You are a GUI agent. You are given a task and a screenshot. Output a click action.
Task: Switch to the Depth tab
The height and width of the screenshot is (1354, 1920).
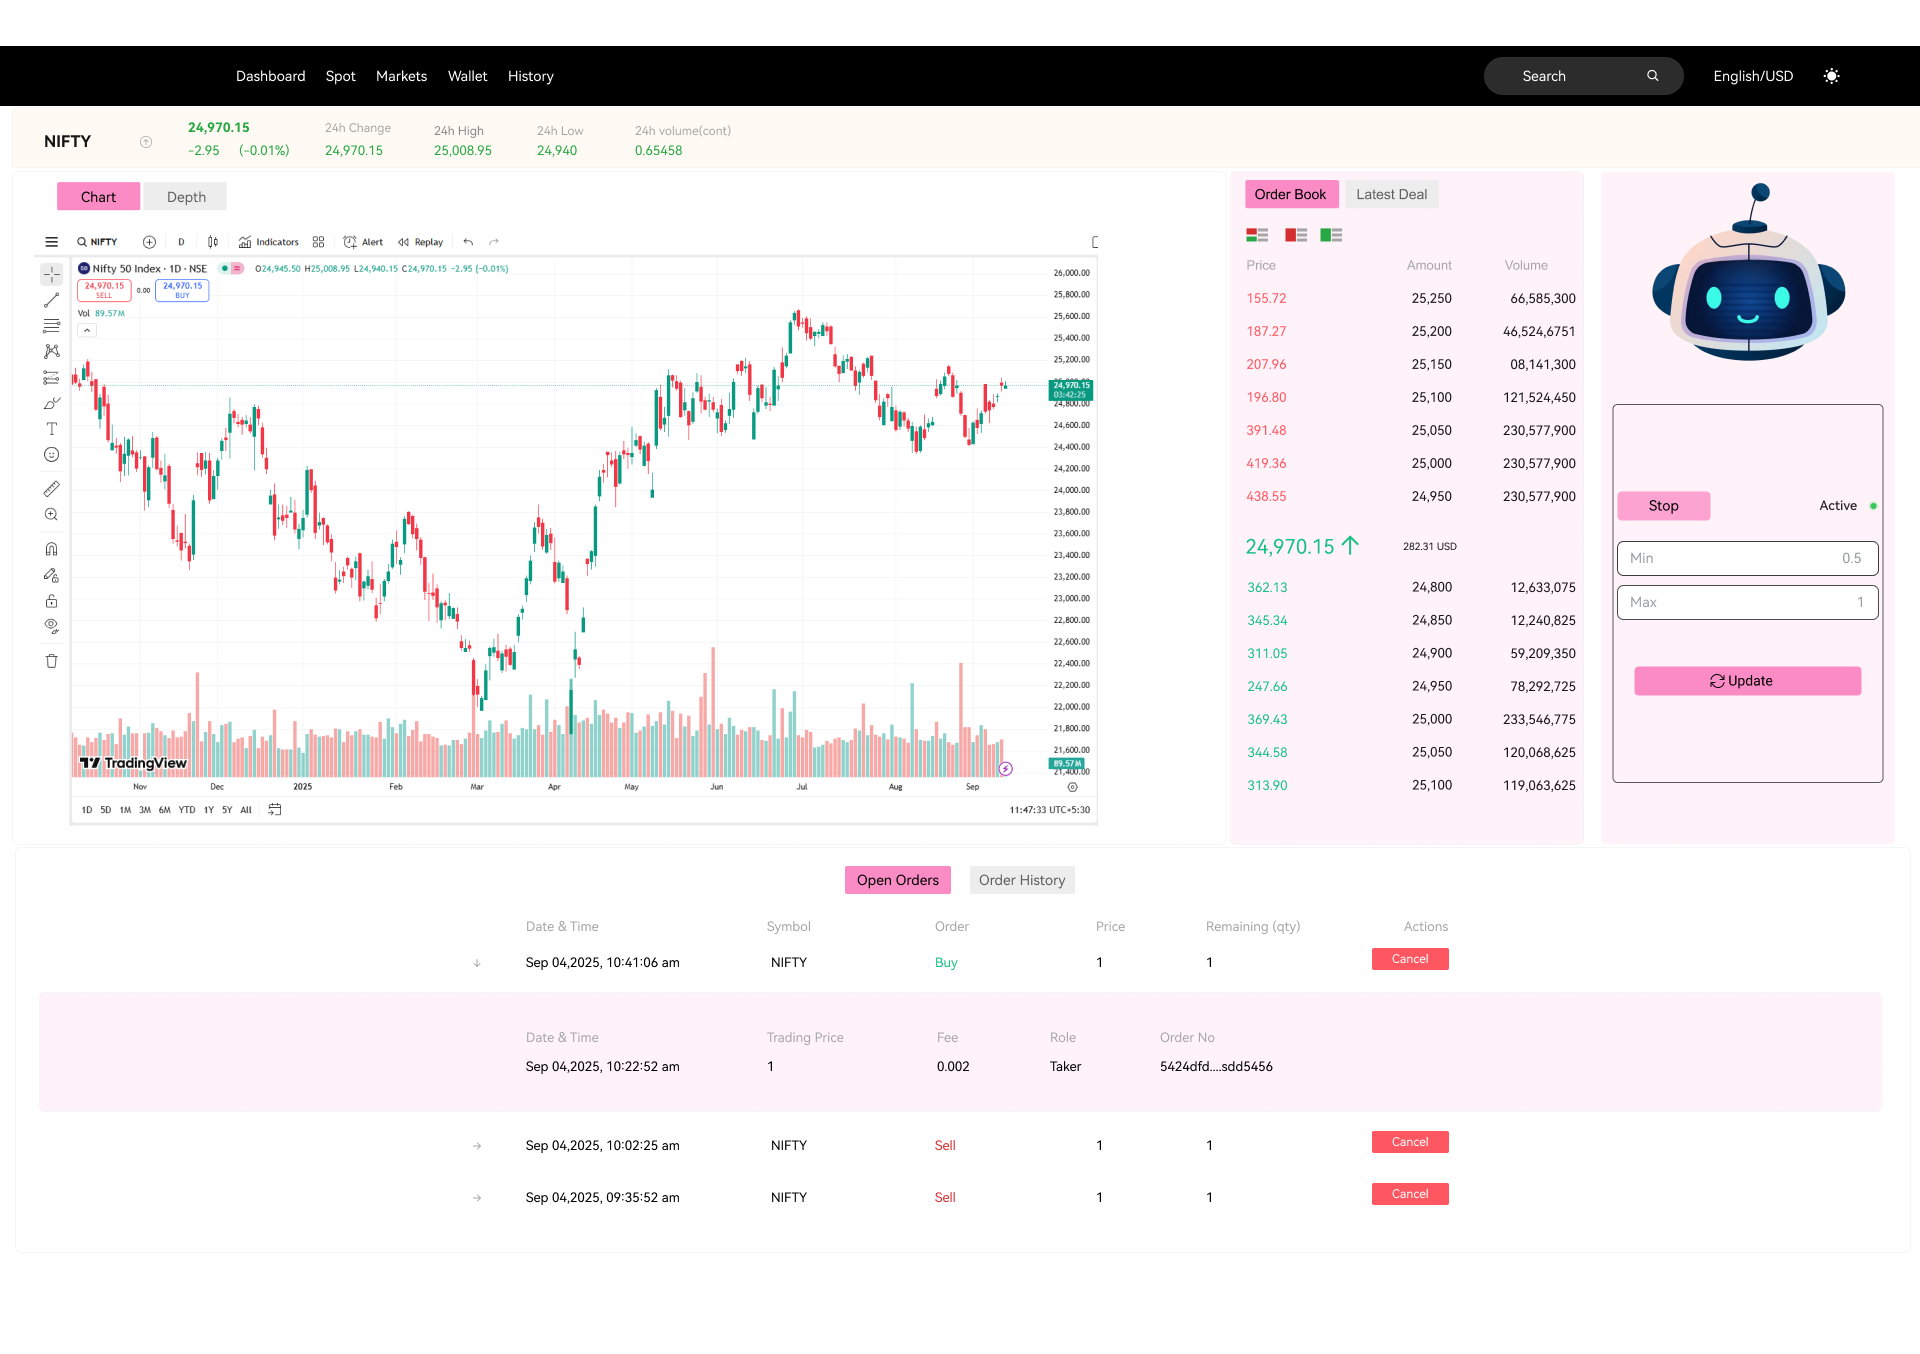click(x=185, y=196)
